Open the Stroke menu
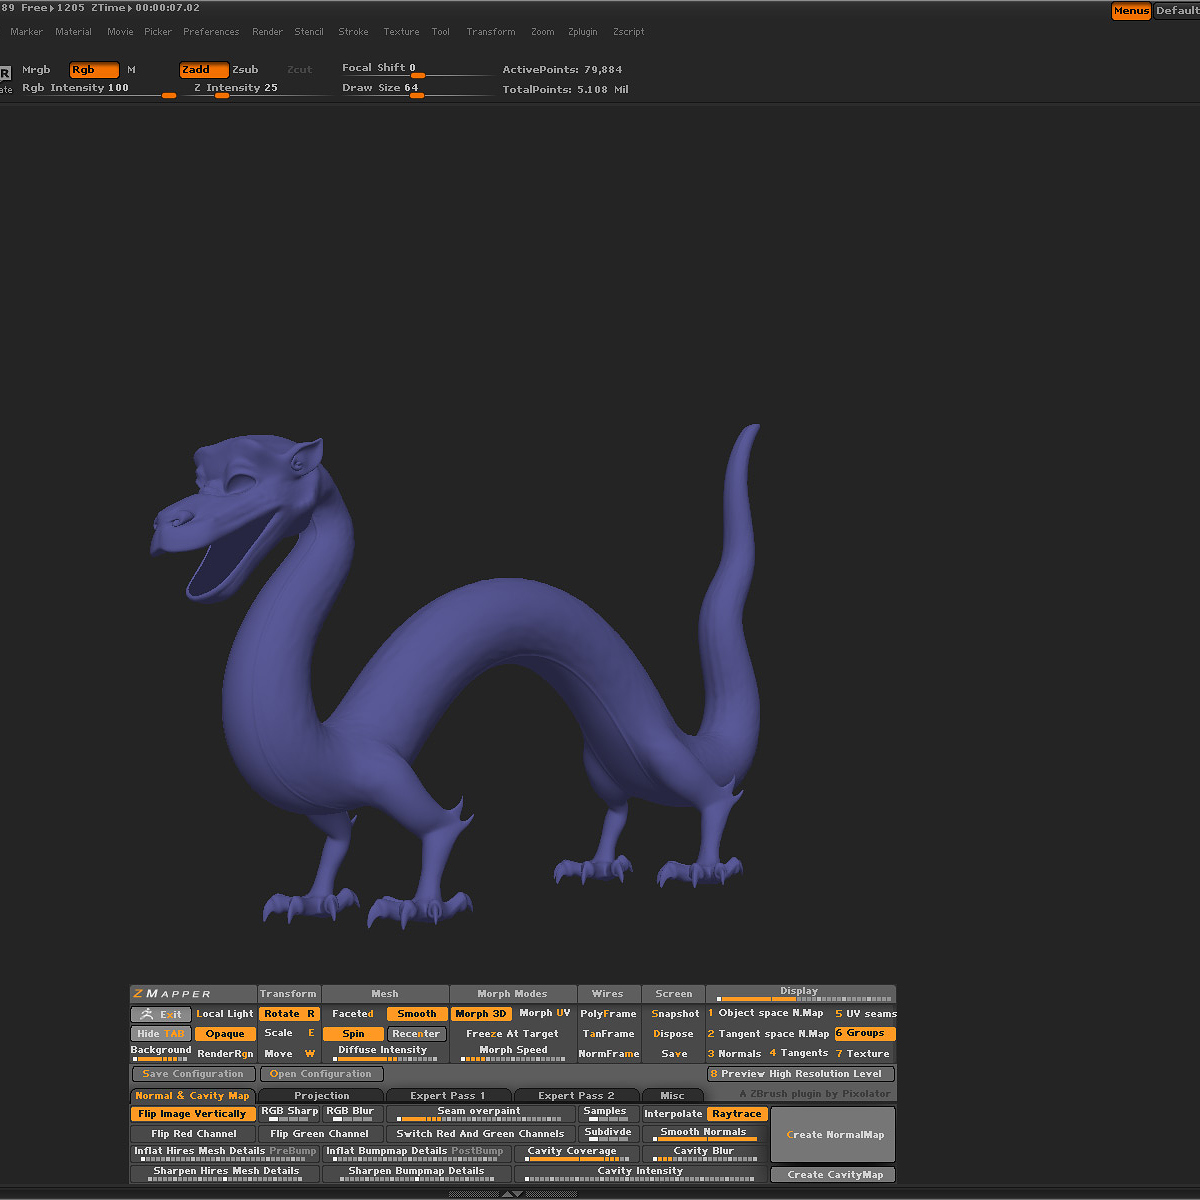This screenshot has width=1200, height=1200. tap(353, 32)
